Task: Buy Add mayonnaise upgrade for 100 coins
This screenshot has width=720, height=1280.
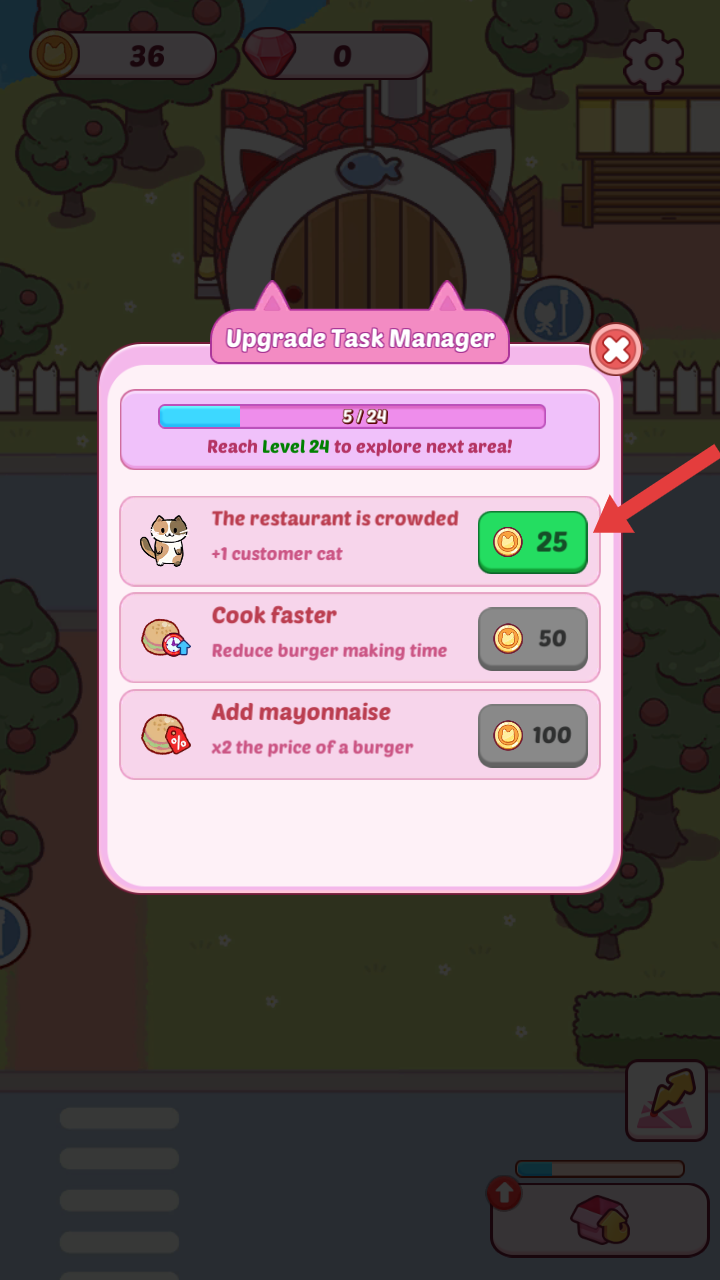Action: pyautogui.click(x=532, y=735)
